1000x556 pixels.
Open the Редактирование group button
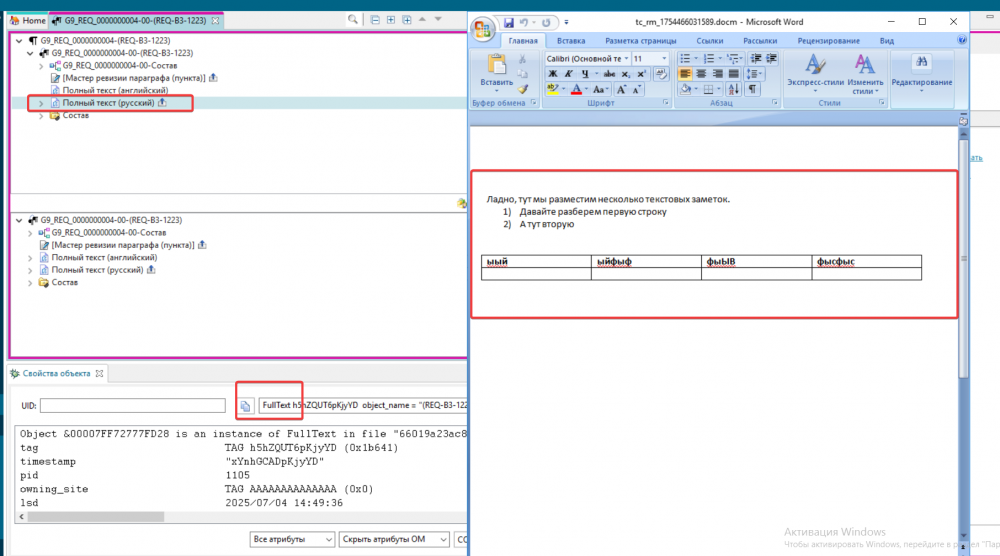point(922,74)
